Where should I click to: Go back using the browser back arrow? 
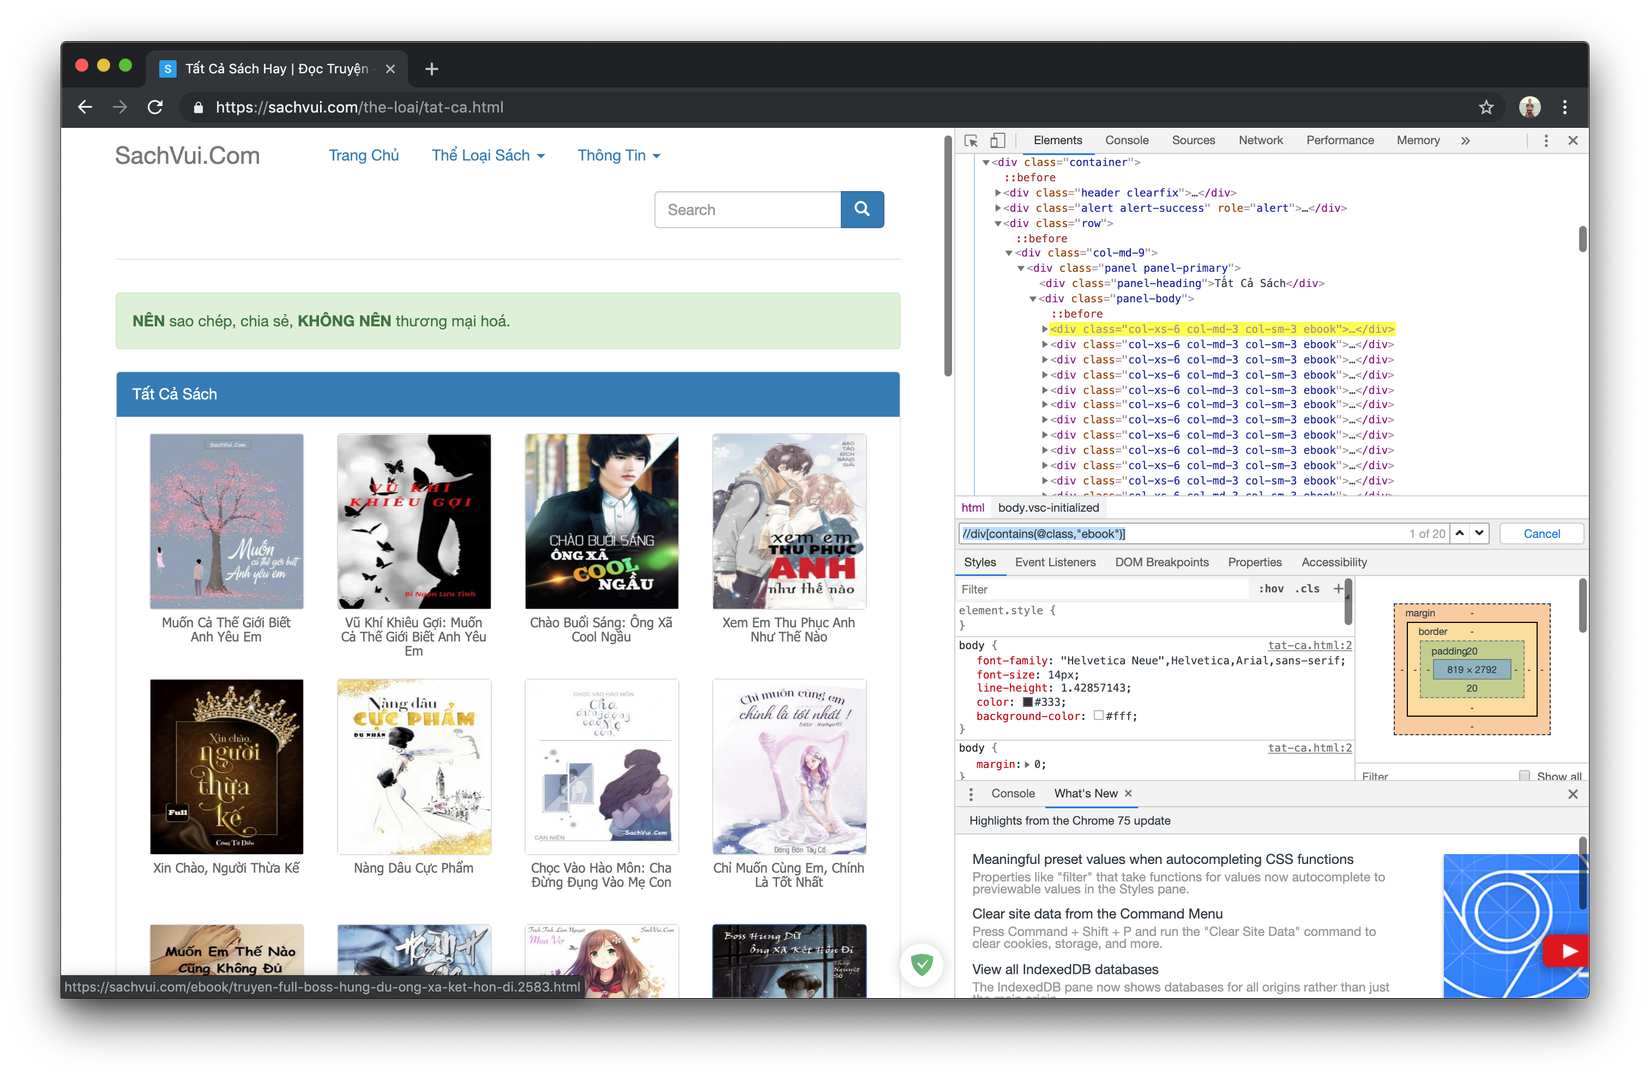[x=85, y=107]
